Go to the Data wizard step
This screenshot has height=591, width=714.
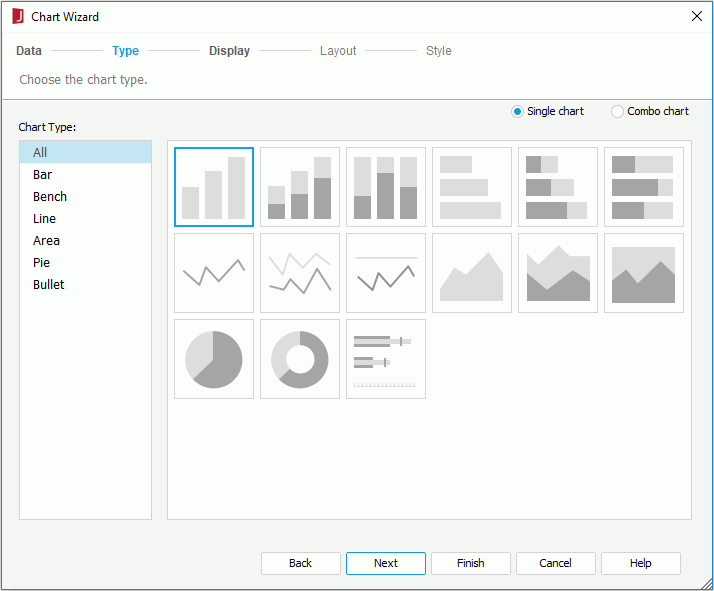tap(29, 51)
